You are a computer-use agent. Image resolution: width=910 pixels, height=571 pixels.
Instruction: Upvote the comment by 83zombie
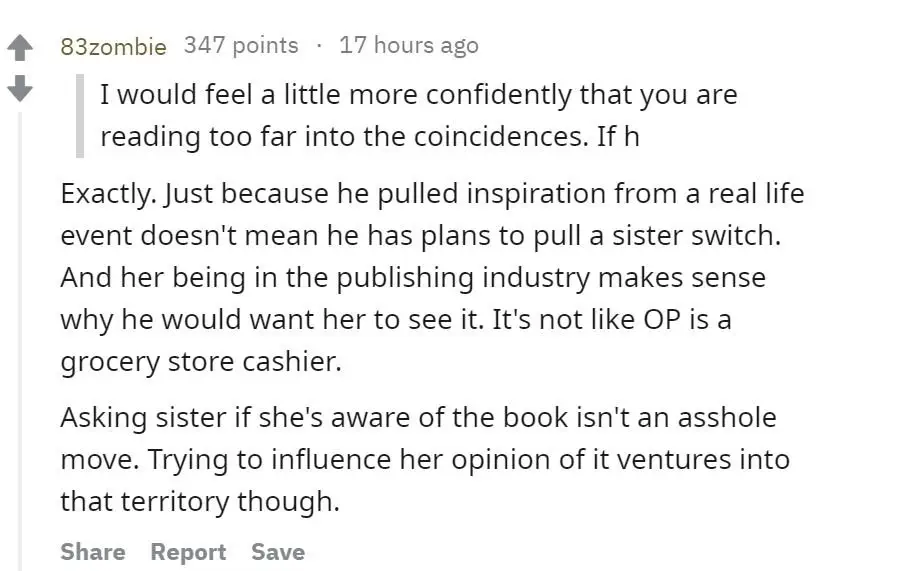coord(20,48)
